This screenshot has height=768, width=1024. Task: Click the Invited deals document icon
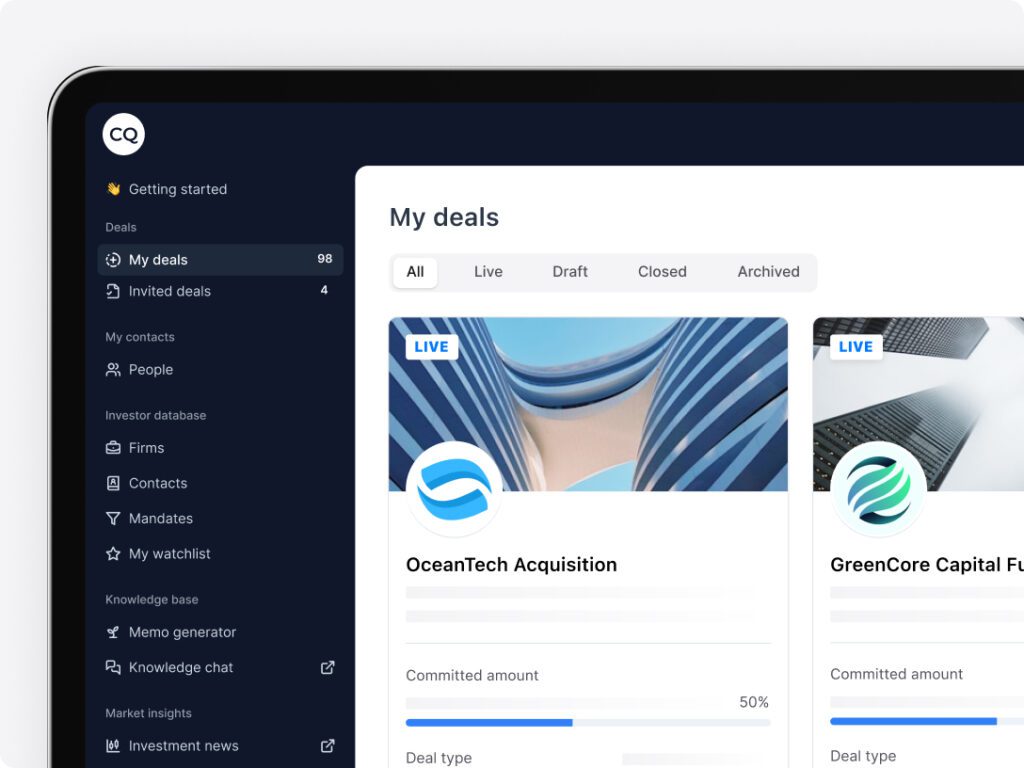point(113,291)
